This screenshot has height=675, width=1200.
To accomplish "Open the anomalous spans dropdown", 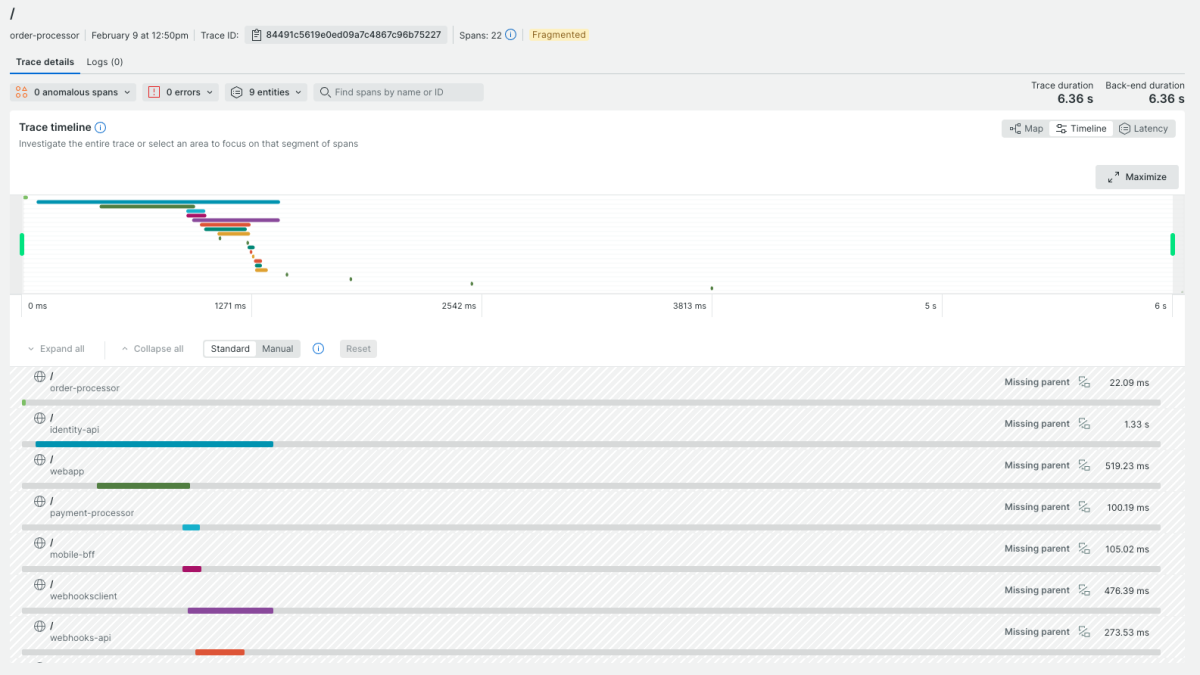I will coord(74,92).
